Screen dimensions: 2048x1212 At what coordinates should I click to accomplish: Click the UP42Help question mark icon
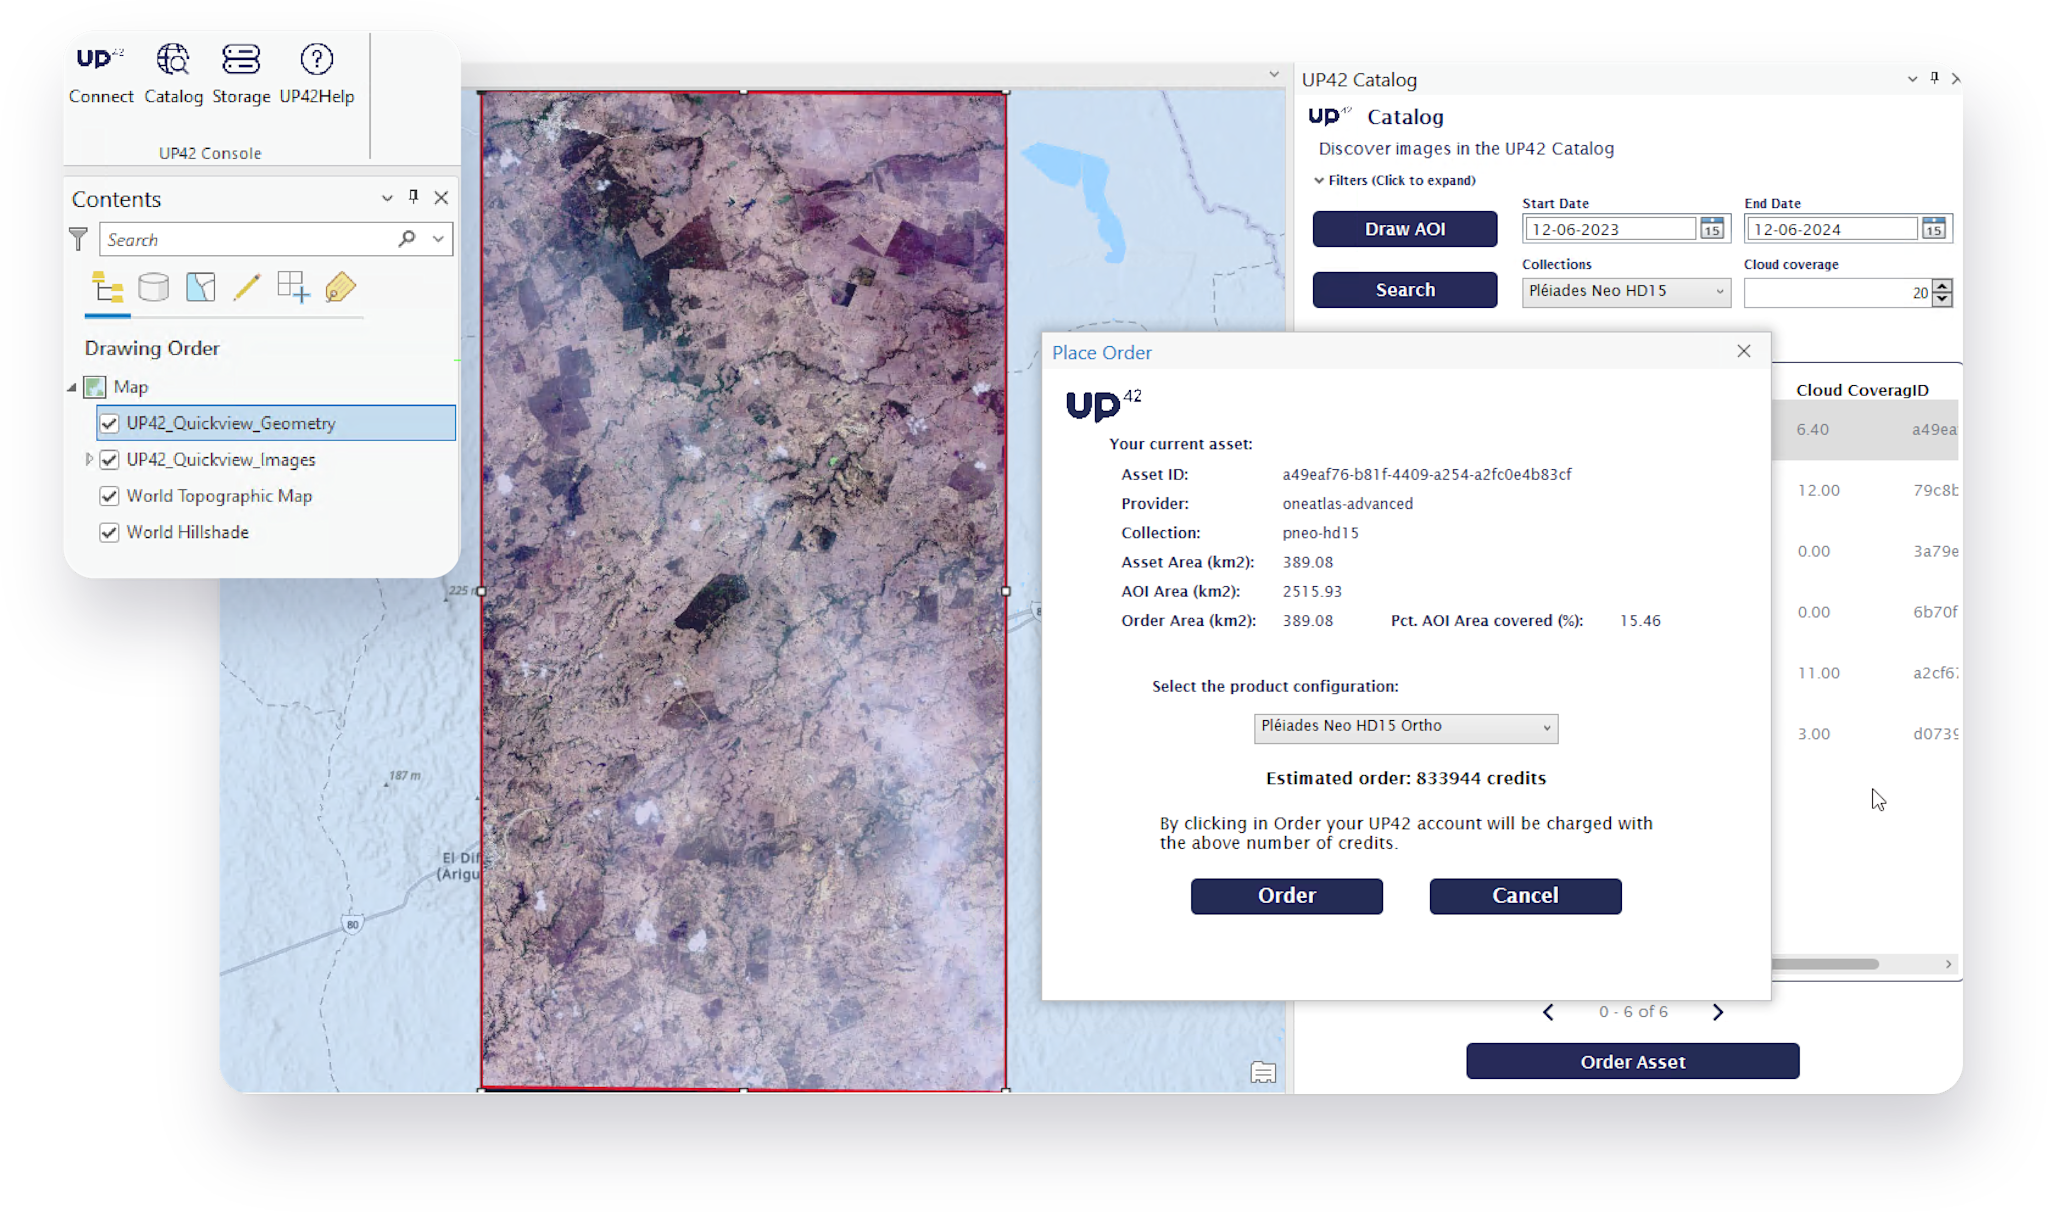click(316, 60)
